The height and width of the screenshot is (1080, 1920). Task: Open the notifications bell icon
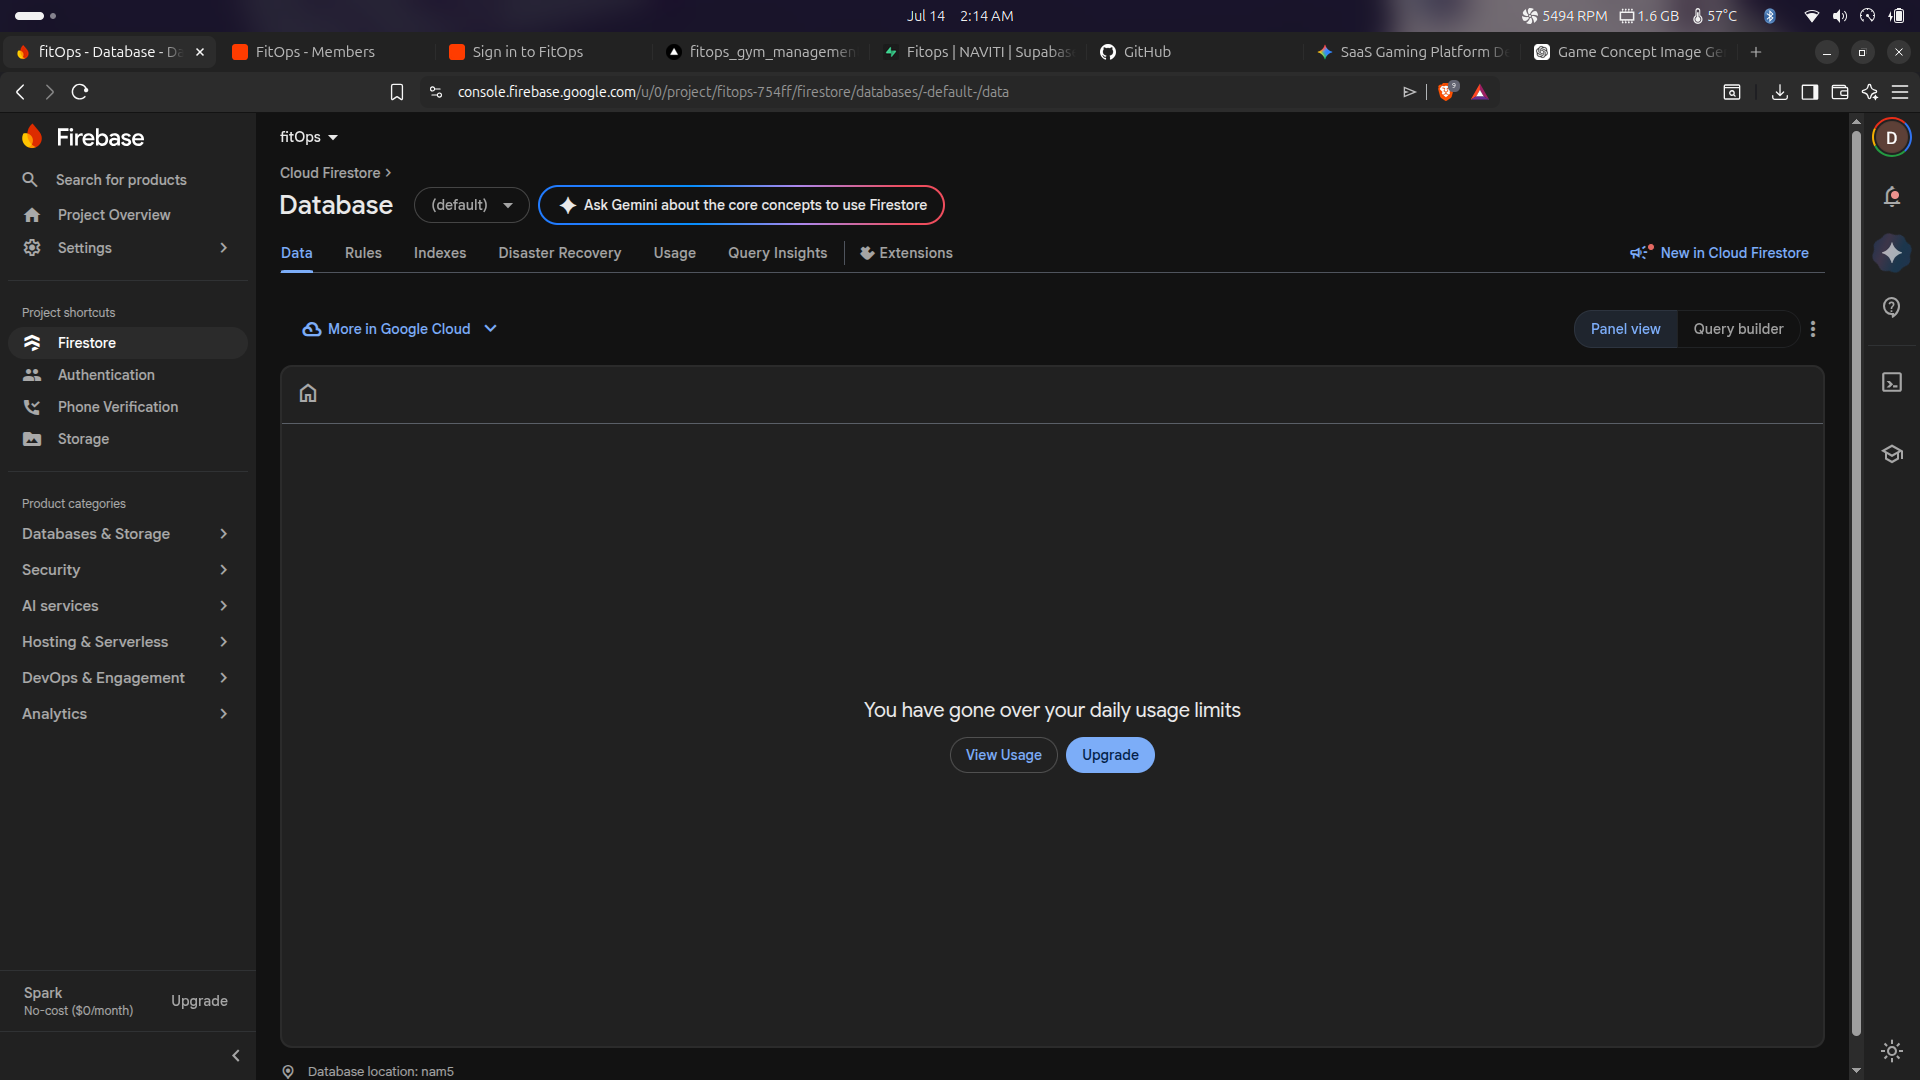coord(1892,197)
